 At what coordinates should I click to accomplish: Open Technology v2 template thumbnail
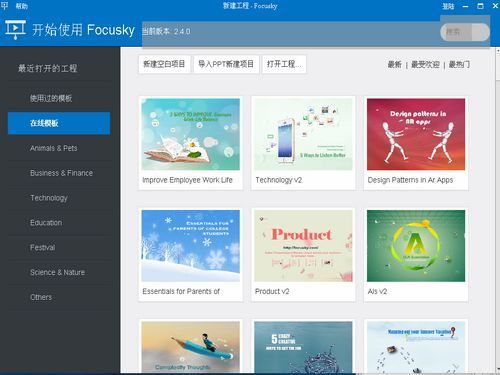(x=303, y=134)
